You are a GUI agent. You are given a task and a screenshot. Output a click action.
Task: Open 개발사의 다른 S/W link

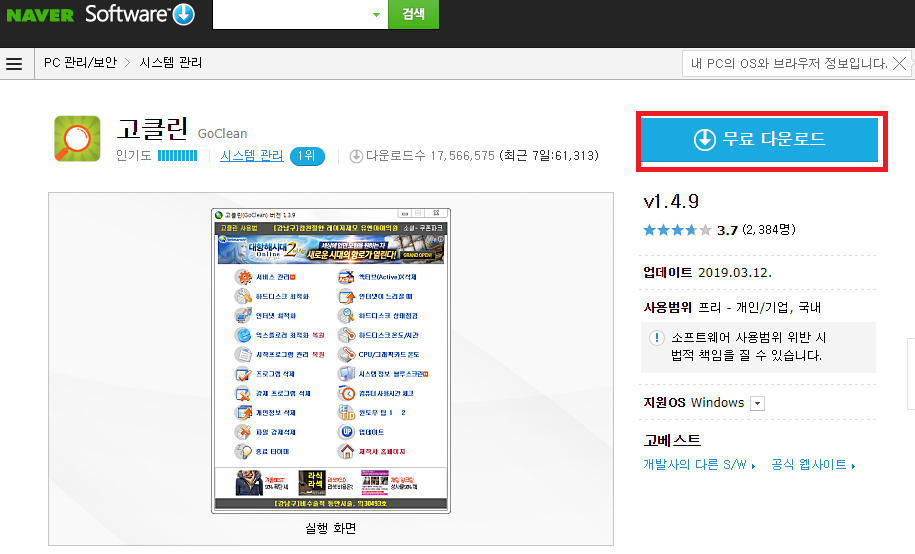(x=699, y=465)
